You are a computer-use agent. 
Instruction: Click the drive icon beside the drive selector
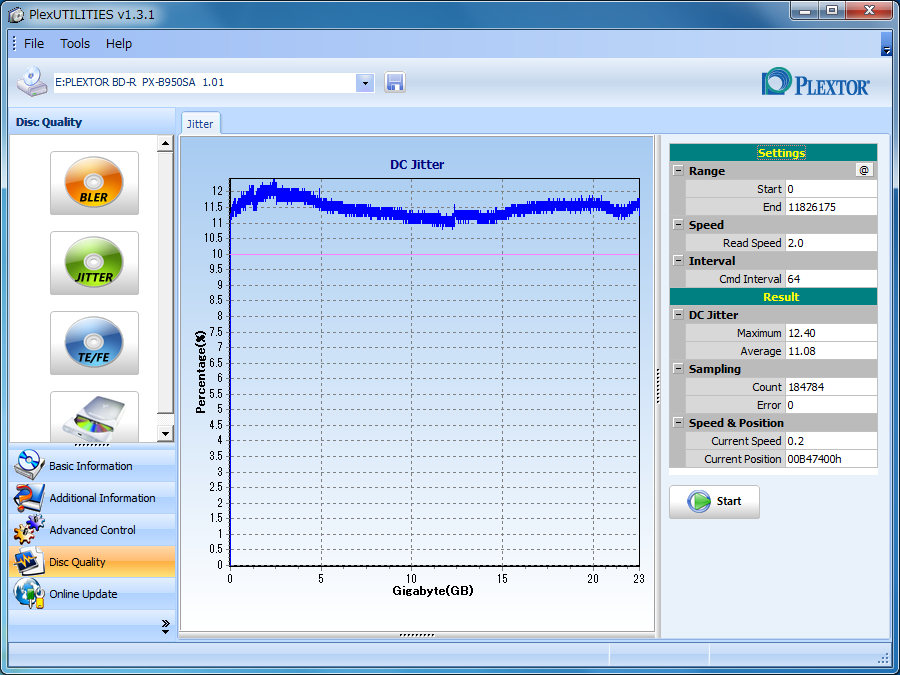pos(32,82)
